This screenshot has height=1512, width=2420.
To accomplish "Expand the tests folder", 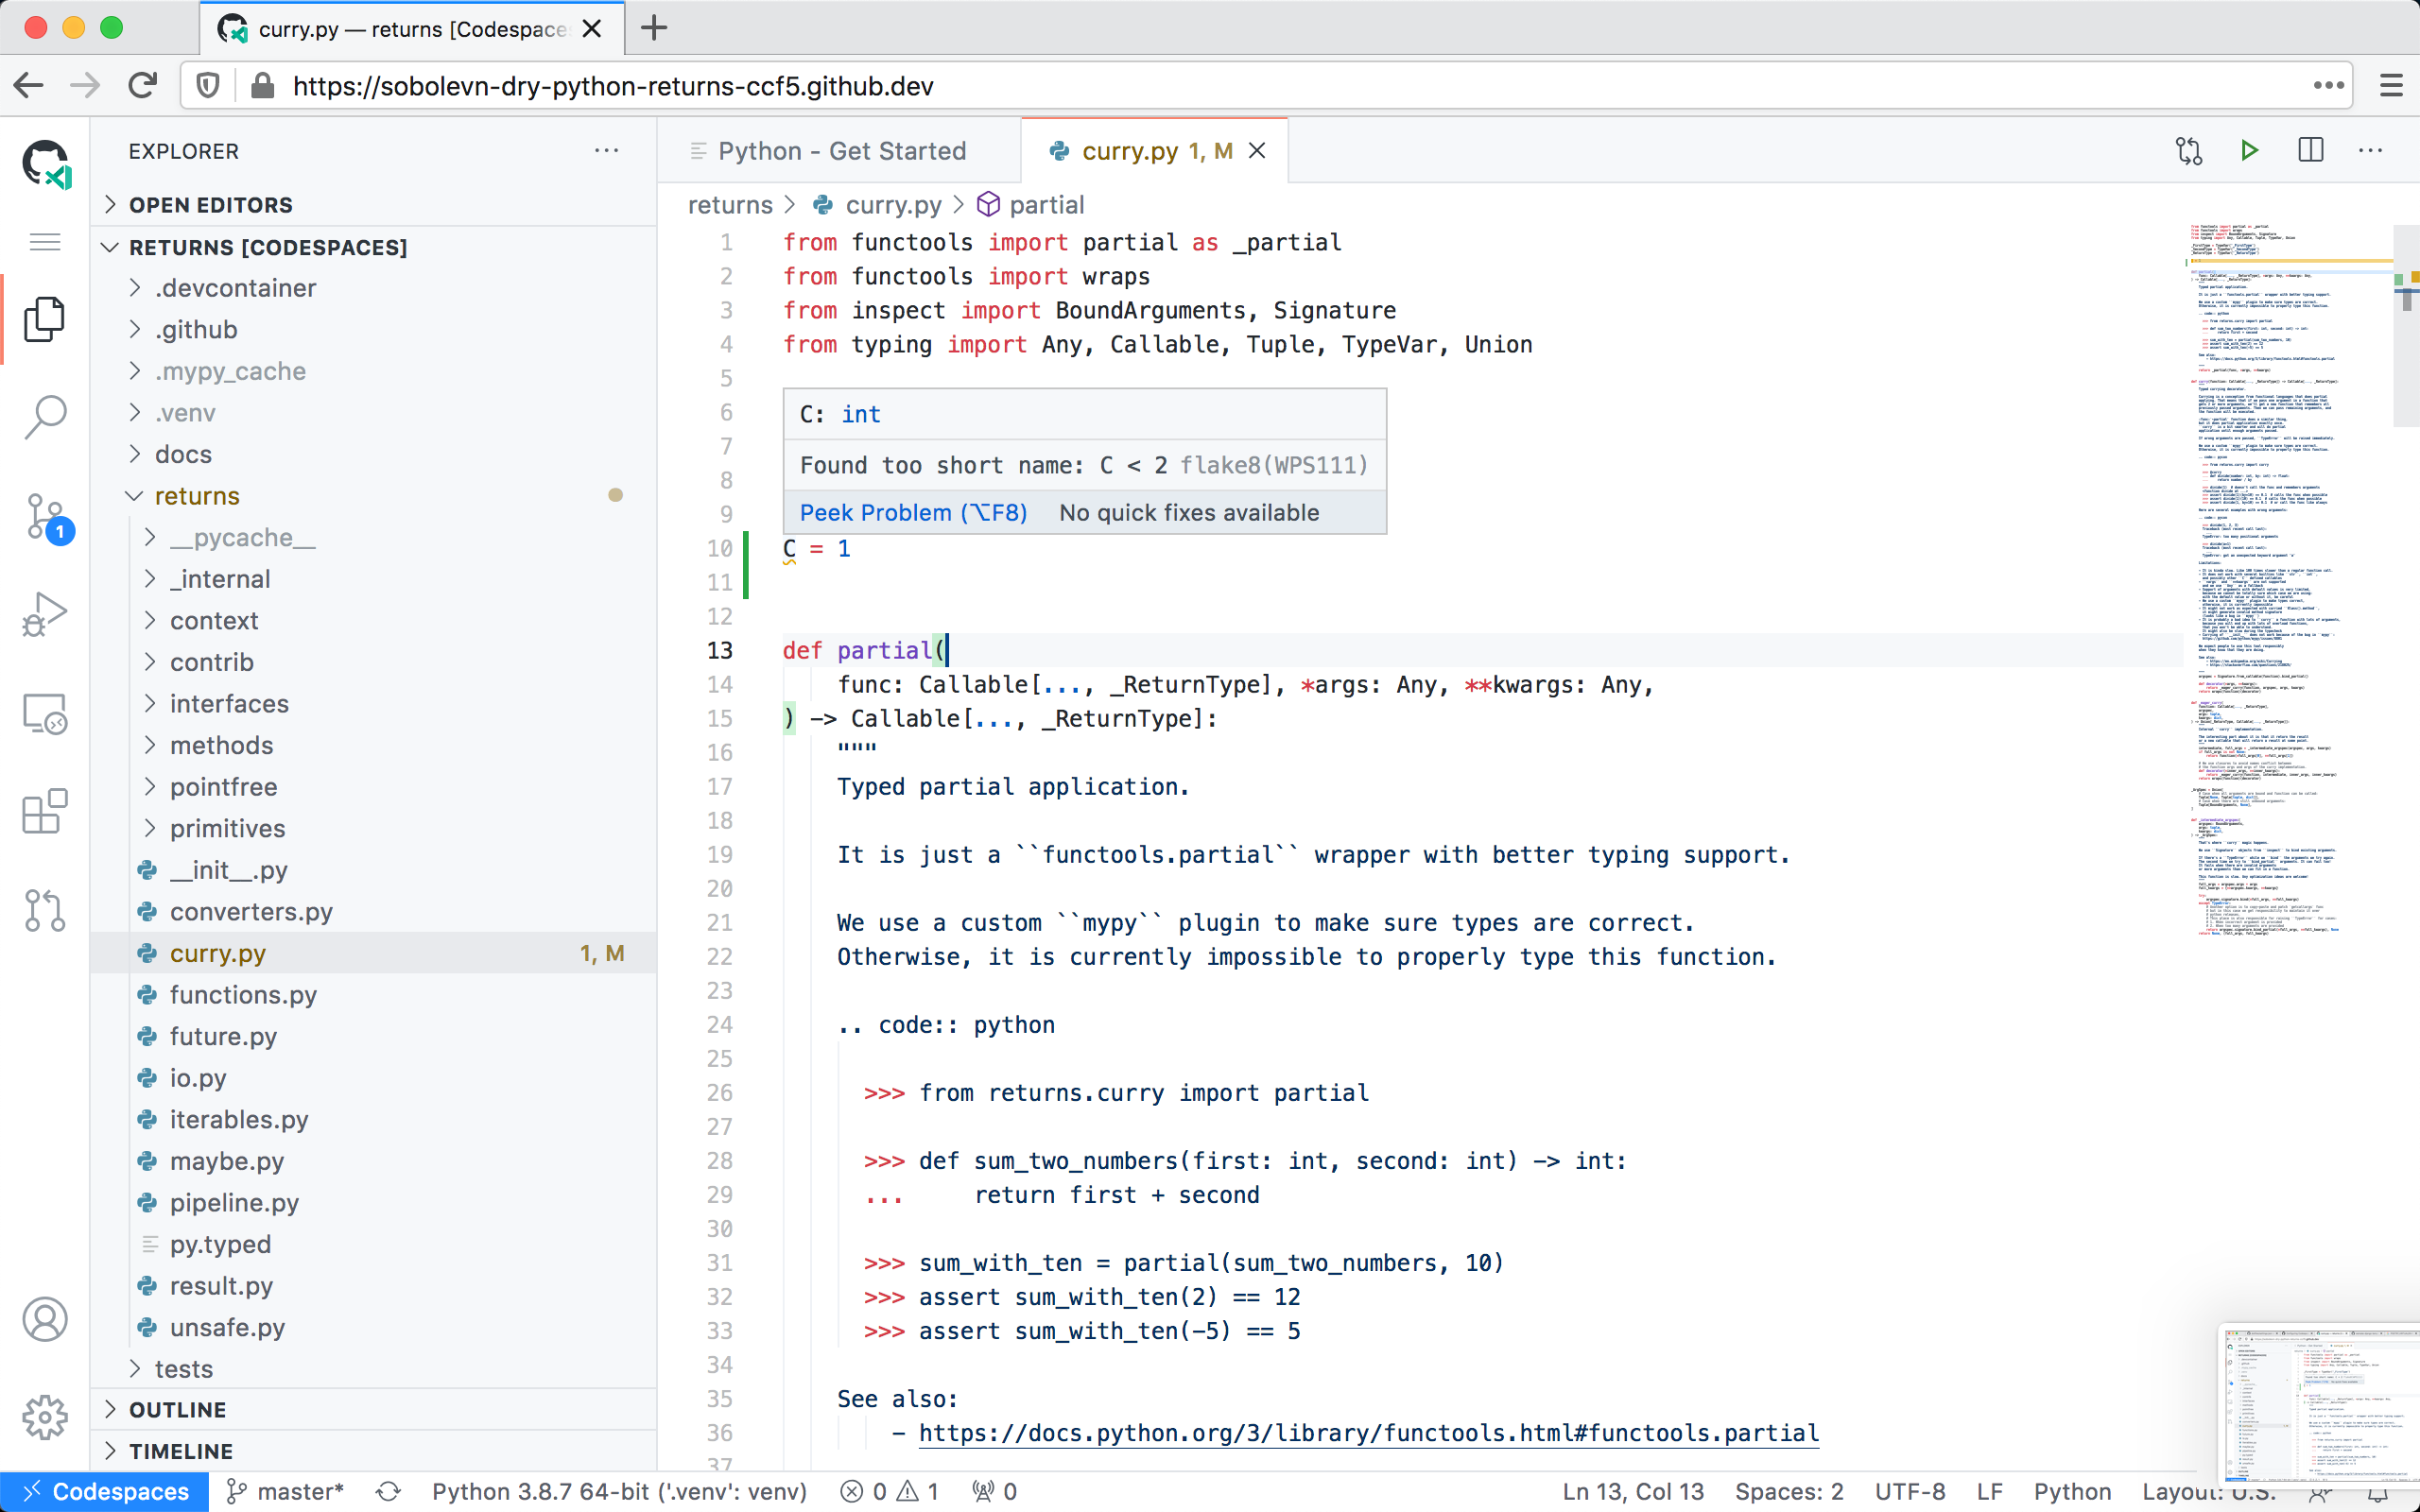I will coord(372,1368).
